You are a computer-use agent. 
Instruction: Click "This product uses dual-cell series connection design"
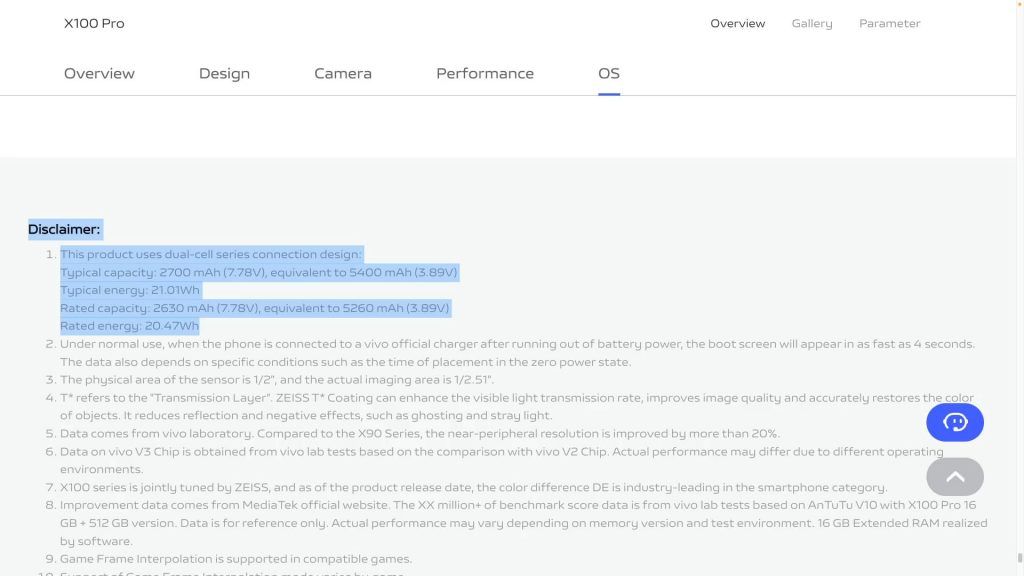click(x=210, y=254)
